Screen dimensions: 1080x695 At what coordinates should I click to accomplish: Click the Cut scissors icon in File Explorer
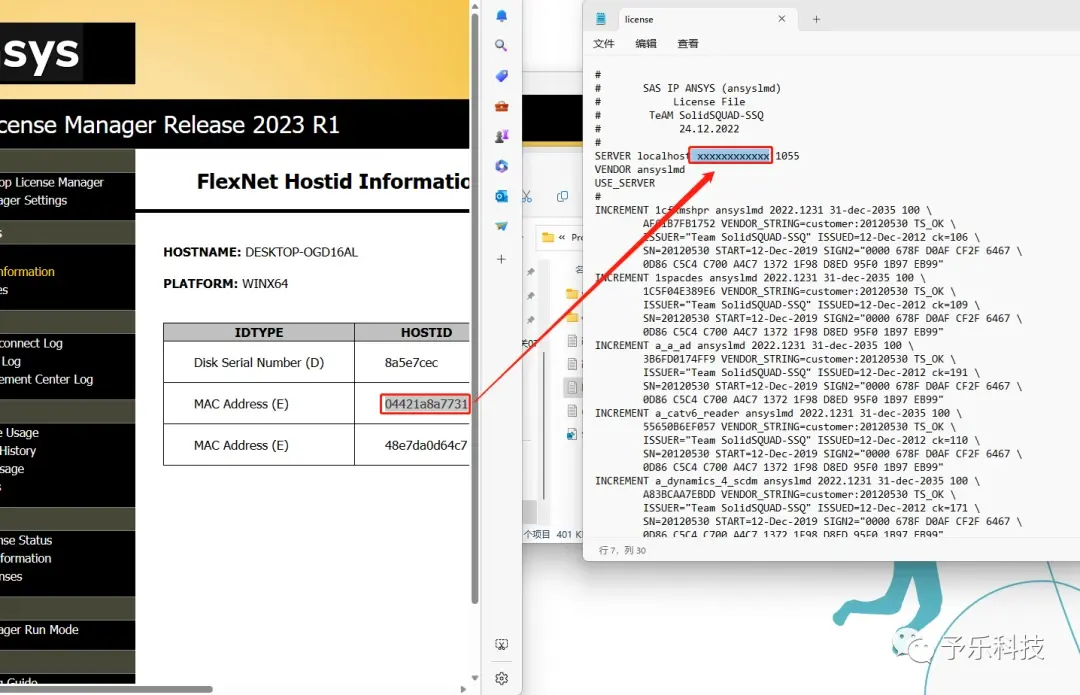point(527,197)
